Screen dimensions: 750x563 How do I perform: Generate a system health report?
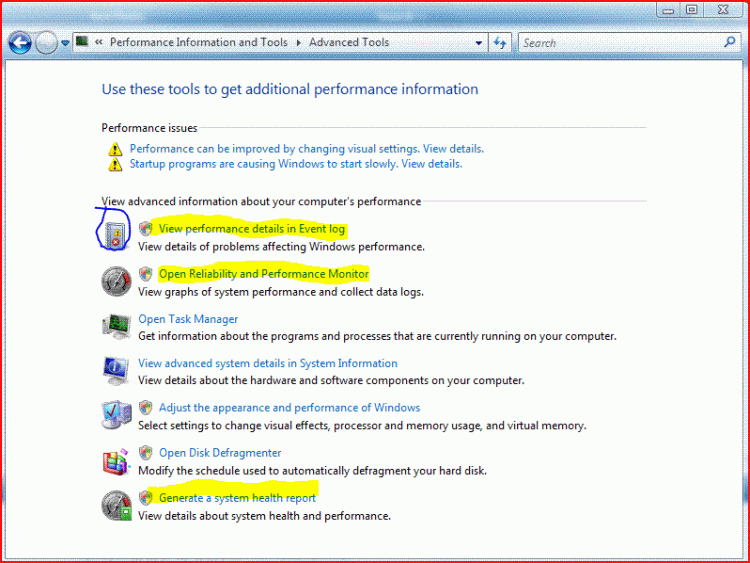[237, 498]
